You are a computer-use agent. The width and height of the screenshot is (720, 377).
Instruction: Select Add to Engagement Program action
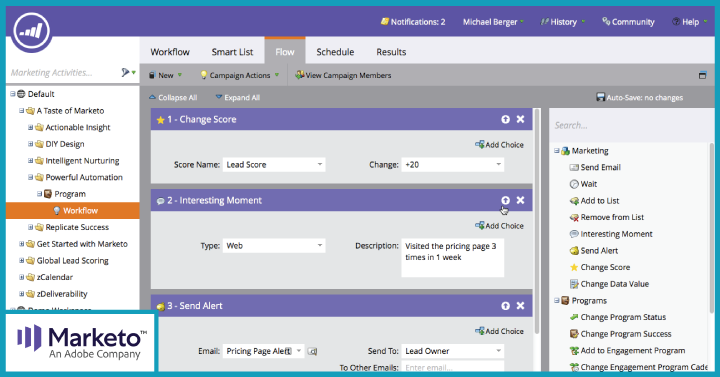coord(627,351)
